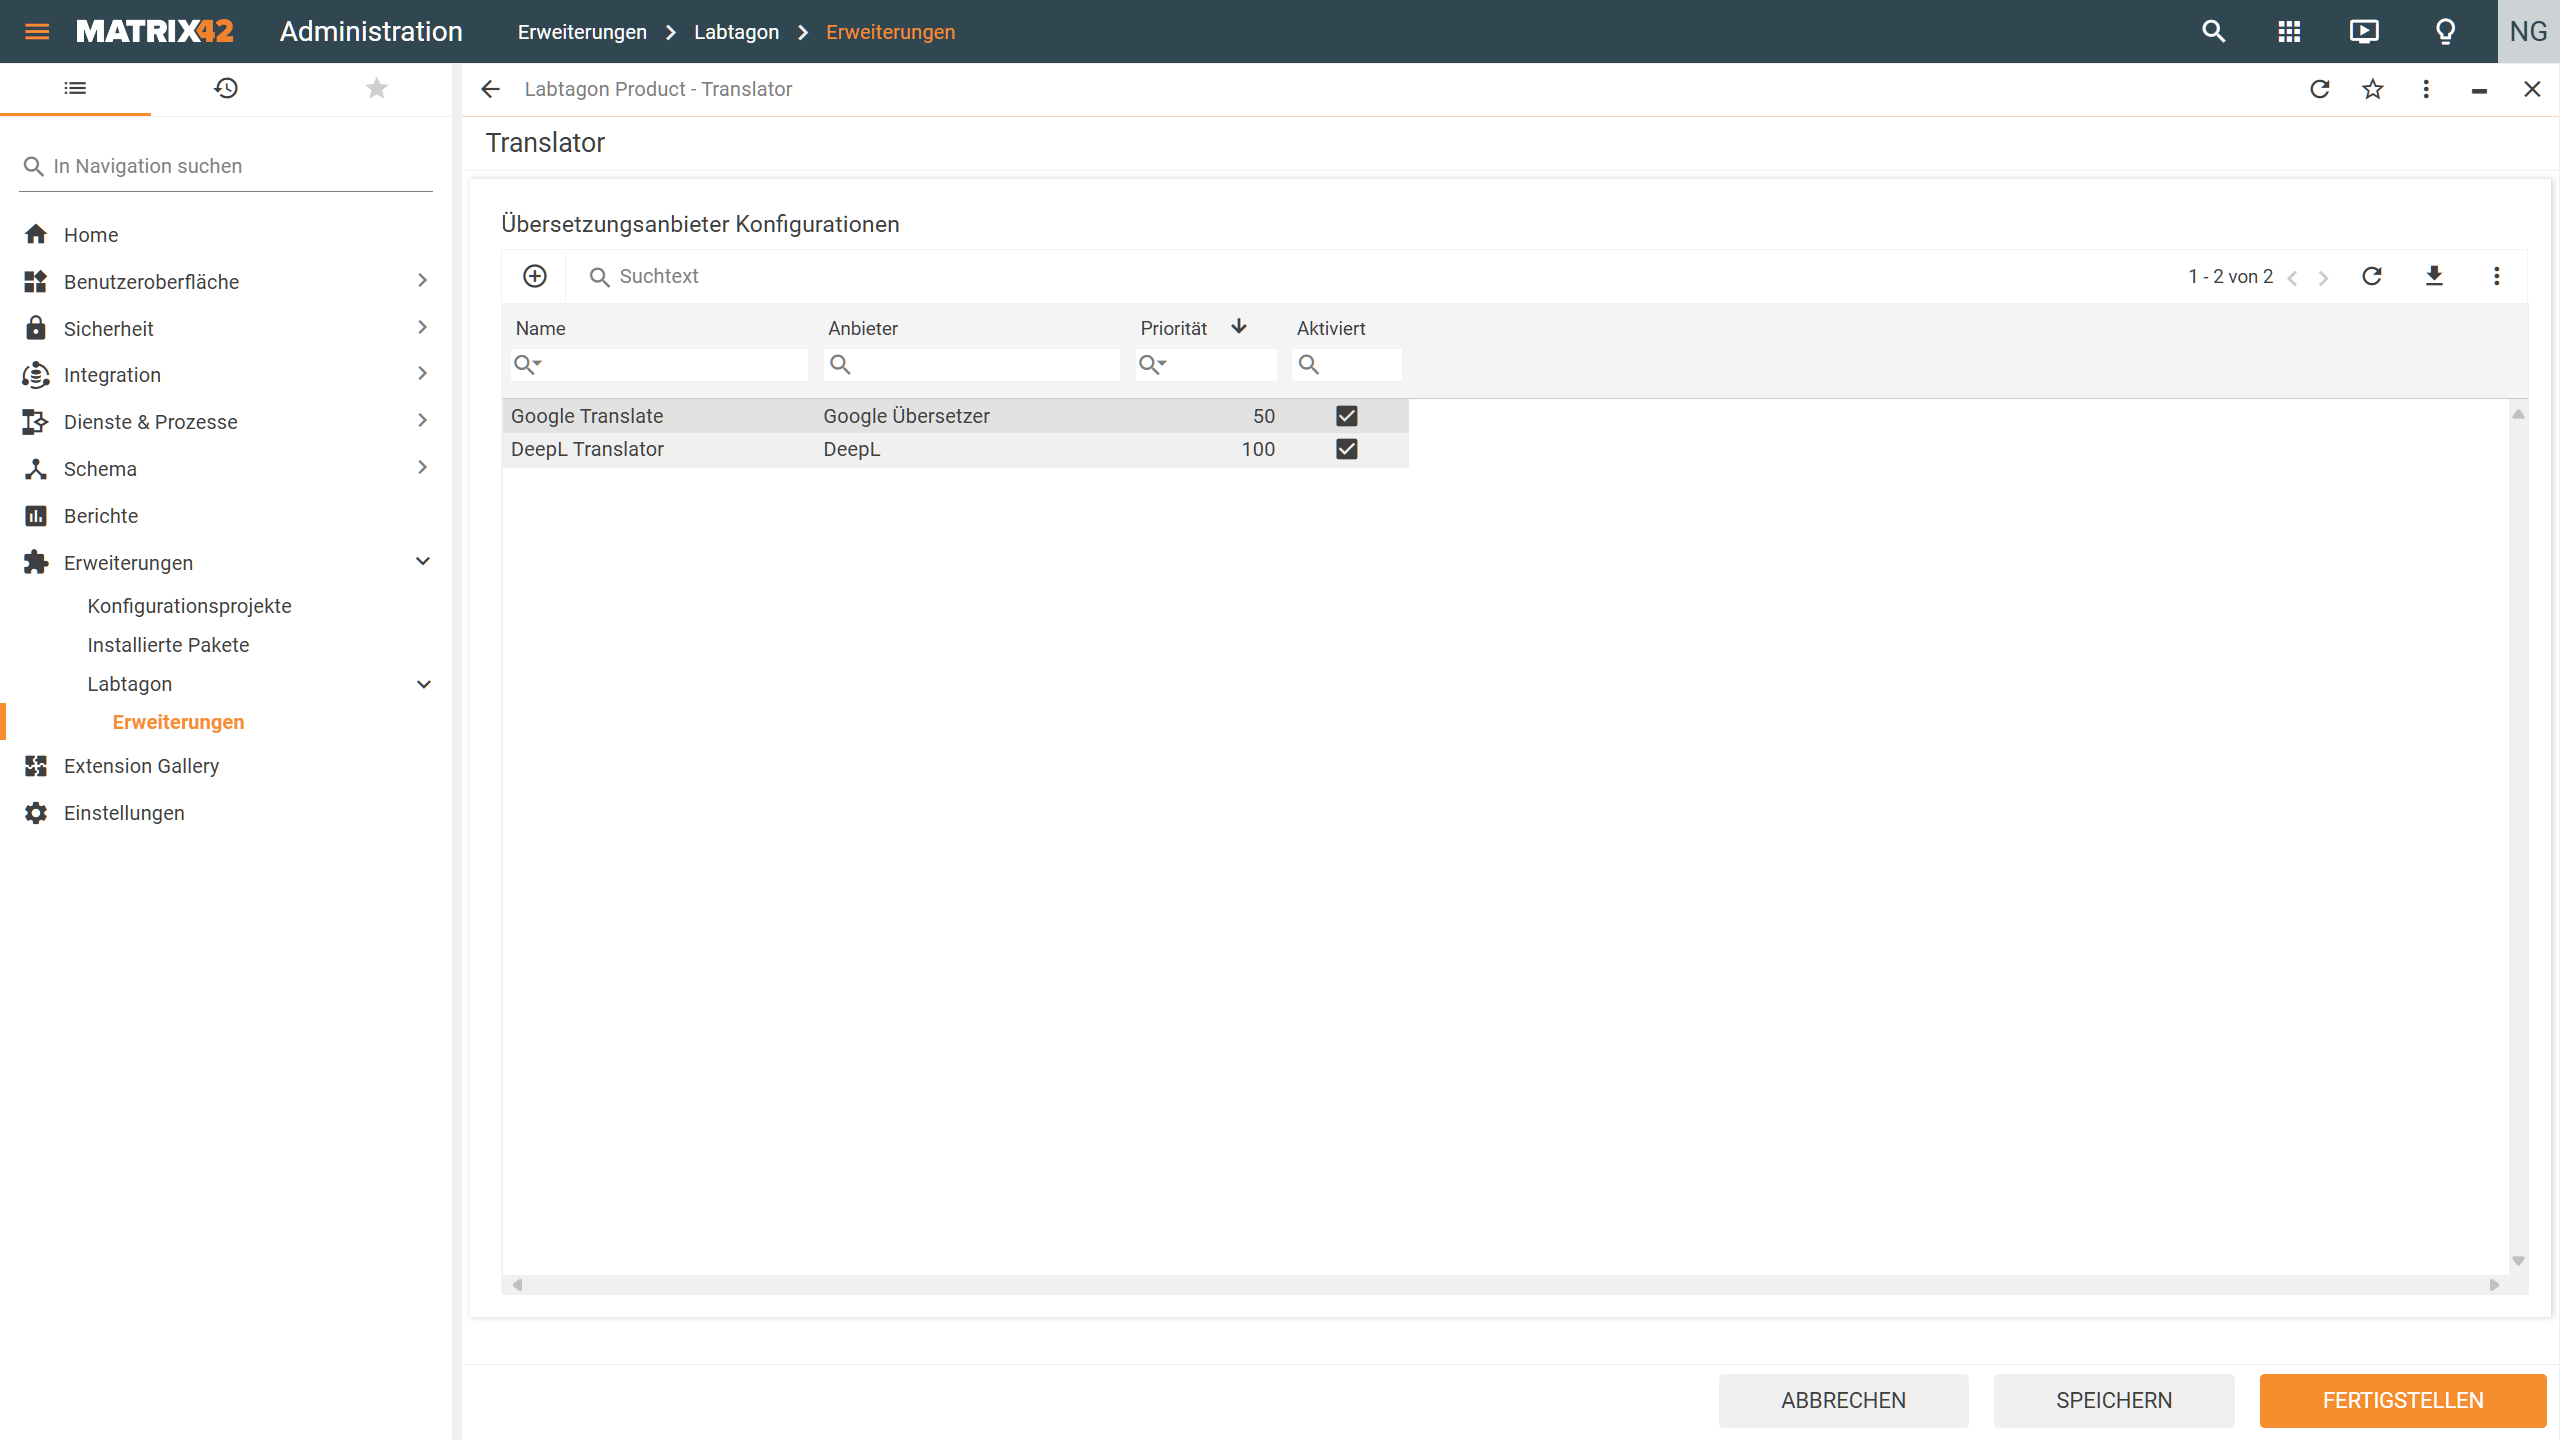Open dialog more options menu

click(2426, 89)
